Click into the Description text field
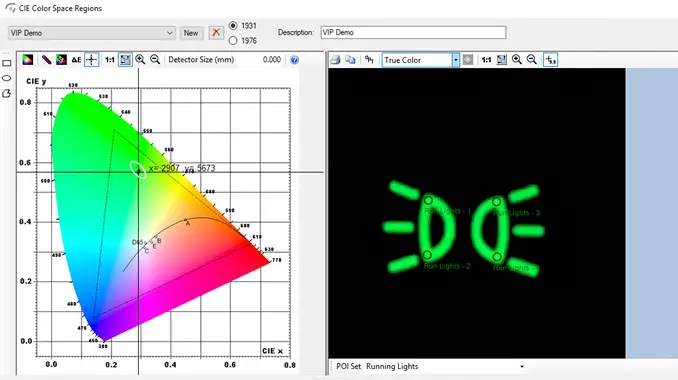This screenshot has width=678, height=380. point(413,32)
